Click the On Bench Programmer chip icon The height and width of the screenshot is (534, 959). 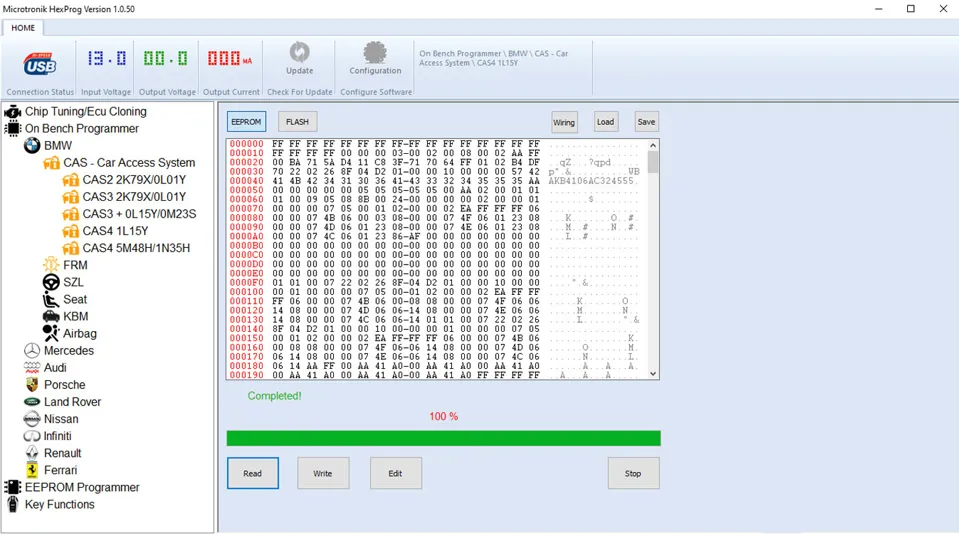[12, 128]
